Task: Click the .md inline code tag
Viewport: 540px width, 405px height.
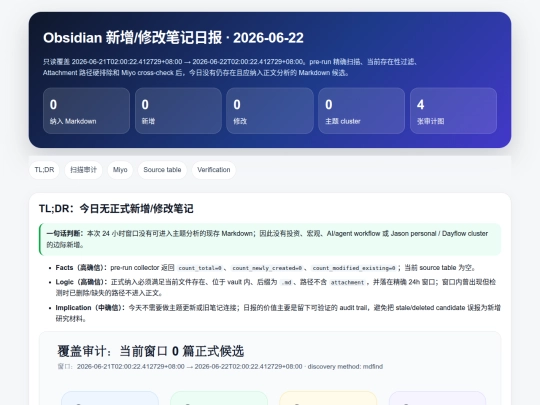Action: pos(286,282)
